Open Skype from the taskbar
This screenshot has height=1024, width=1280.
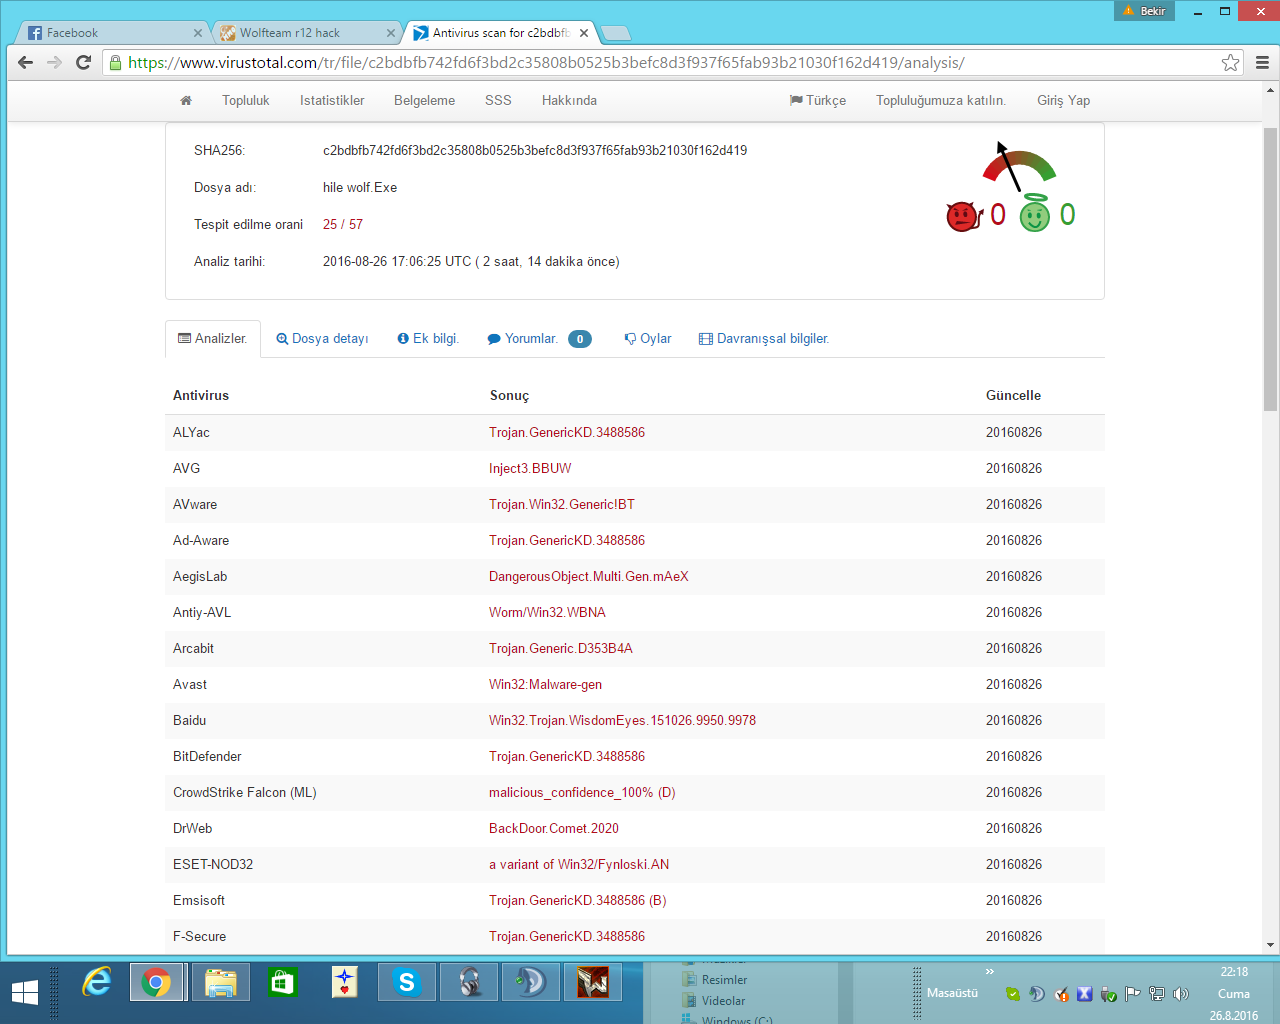coord(406,983)
